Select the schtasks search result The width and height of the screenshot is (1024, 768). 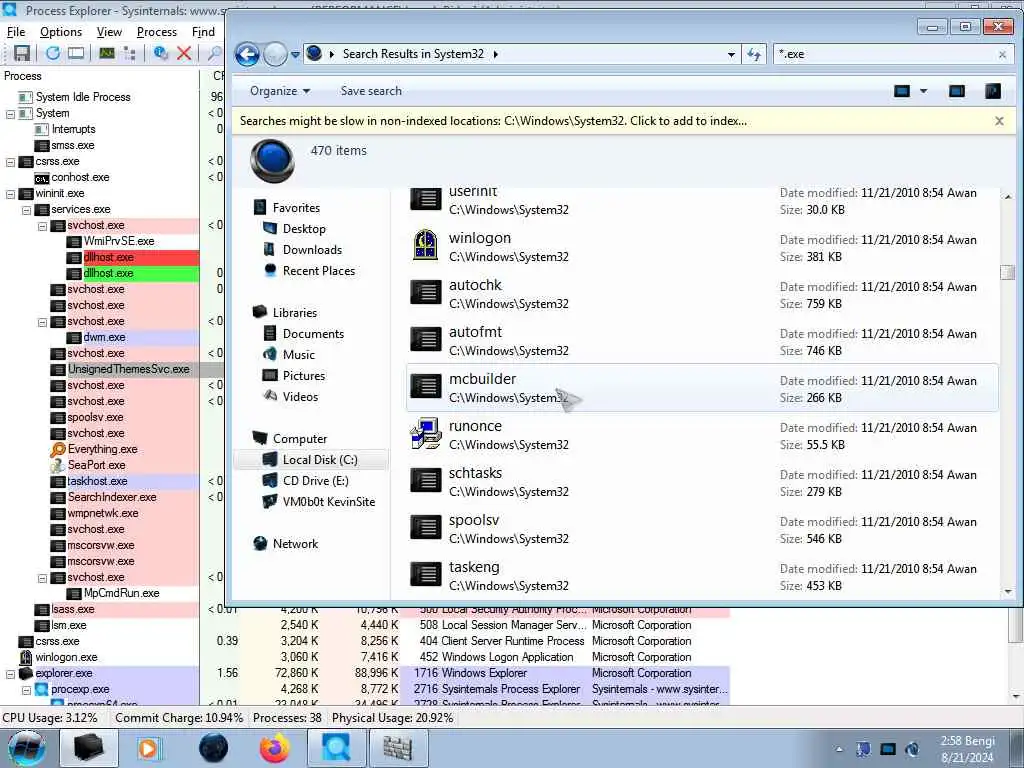coord(702,482)
